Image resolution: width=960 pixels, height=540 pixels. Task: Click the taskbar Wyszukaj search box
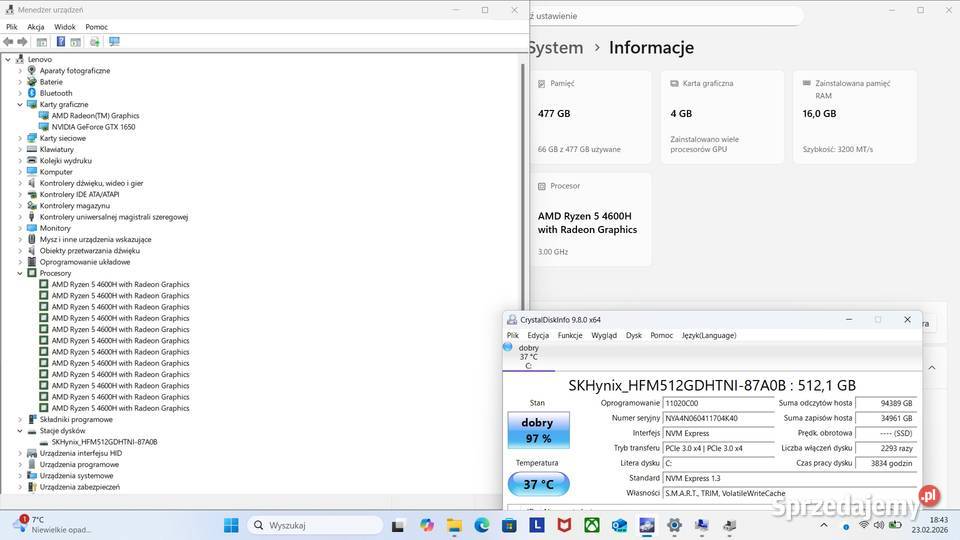click(x=315, y=525)
